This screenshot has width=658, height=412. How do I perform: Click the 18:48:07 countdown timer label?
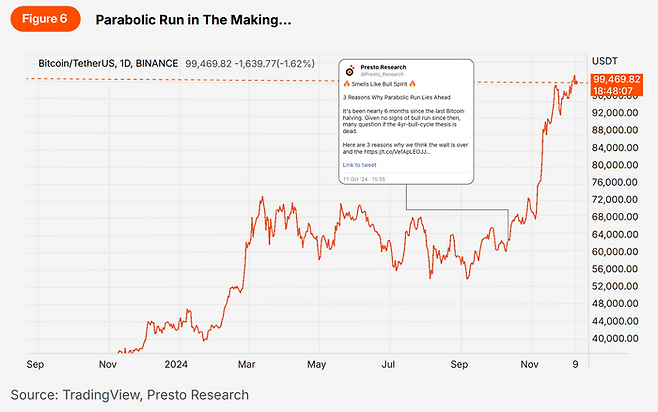click(x=616, y=90)
